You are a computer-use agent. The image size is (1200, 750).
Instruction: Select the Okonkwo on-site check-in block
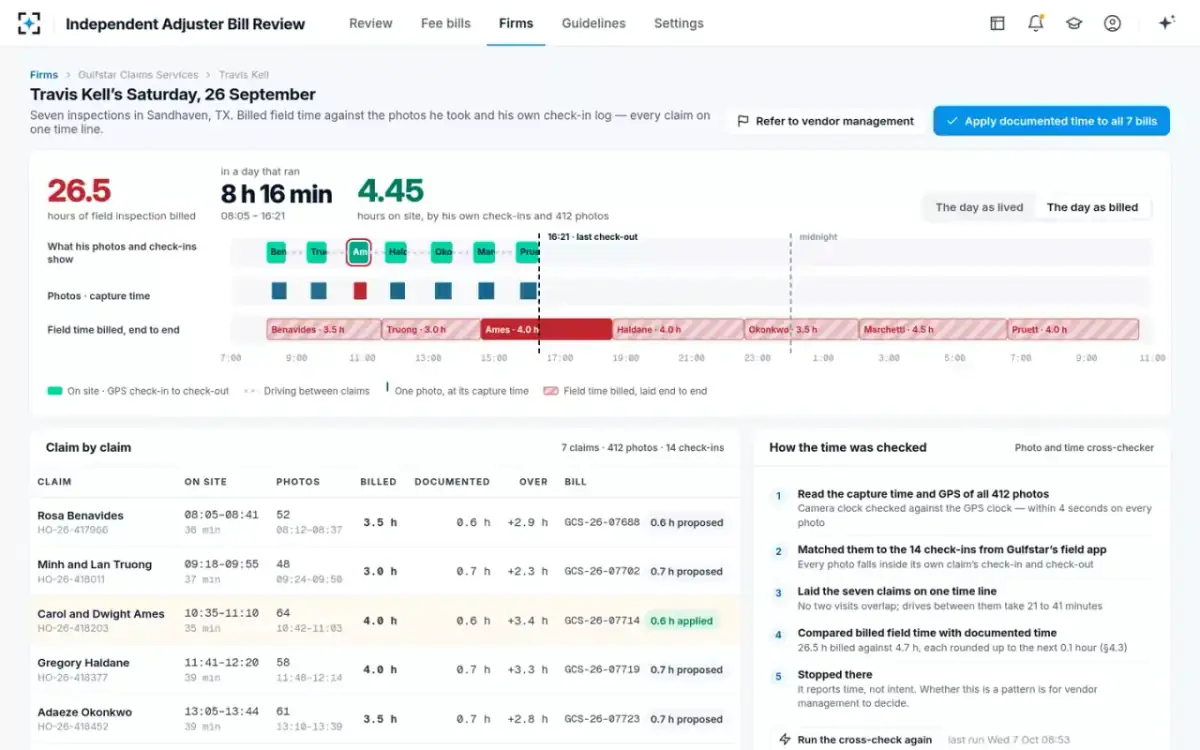(x=442, y=252)
